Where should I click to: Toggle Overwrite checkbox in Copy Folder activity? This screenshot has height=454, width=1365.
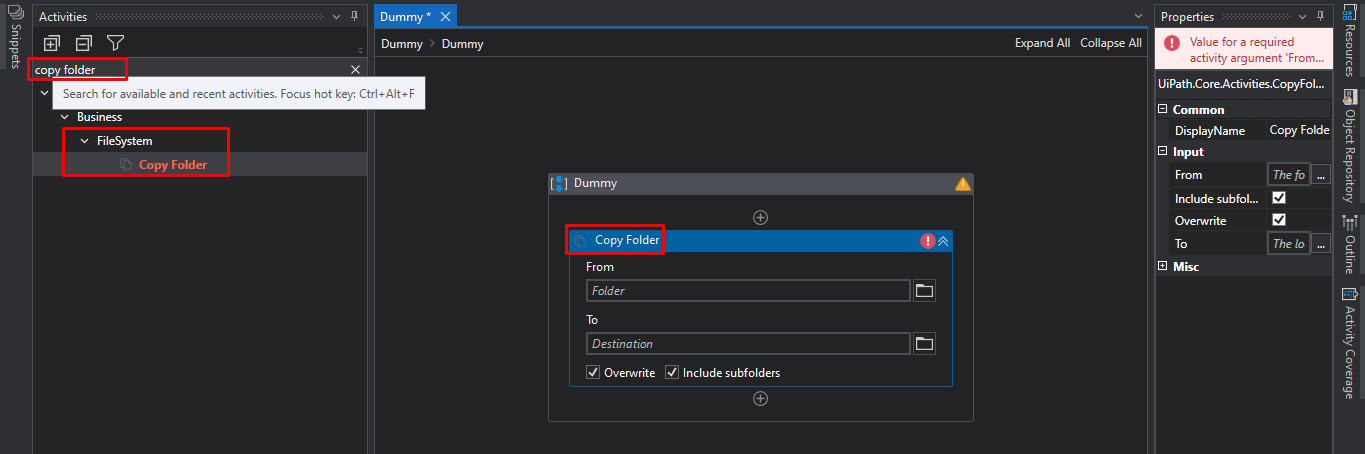[592, 373]
